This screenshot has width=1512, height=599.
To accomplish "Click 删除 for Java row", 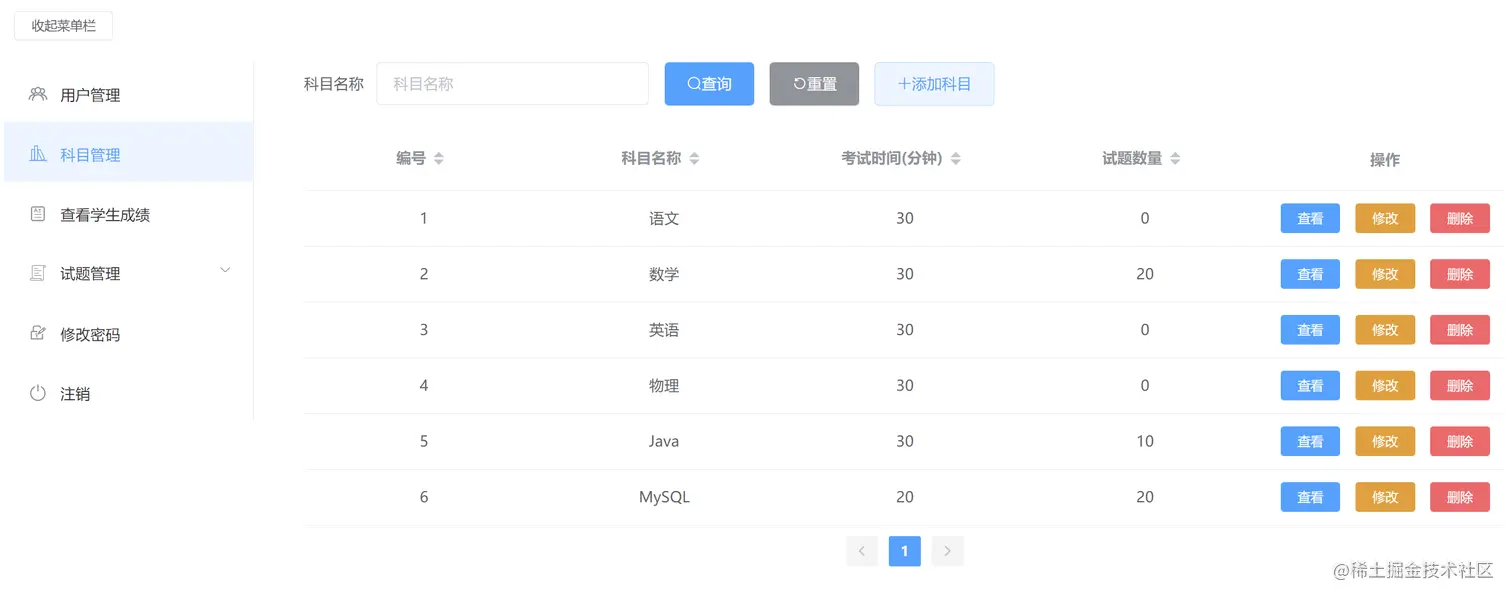I will (x=1460, y=441).
